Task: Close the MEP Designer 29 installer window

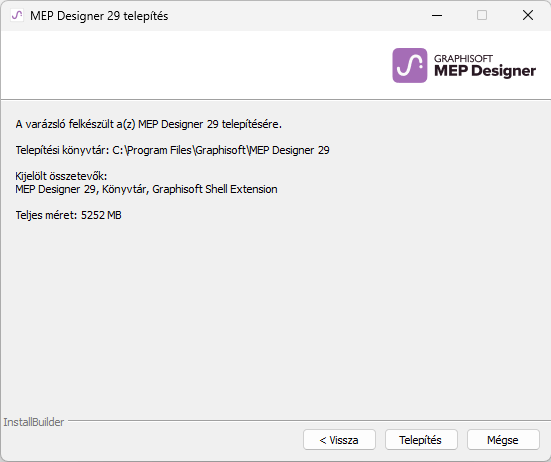Action: (x=527, y=15)
